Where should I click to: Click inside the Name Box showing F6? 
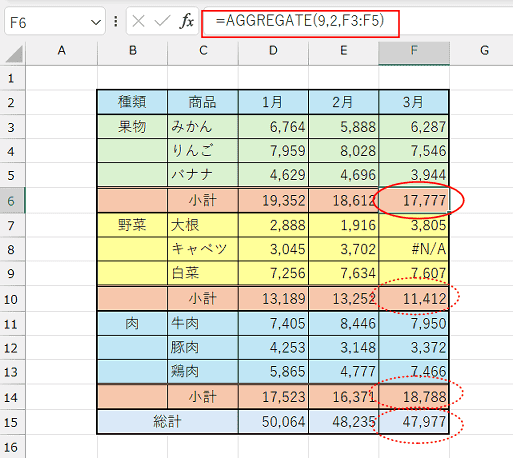(x=47, y=22)
